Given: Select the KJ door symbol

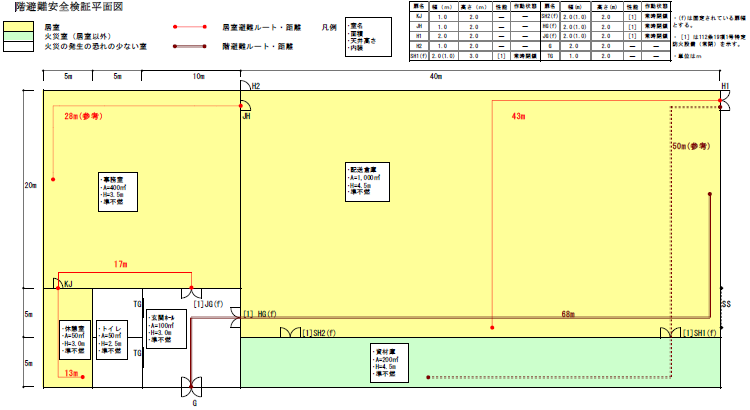Looking at the screenshot, I should click(58, 286).
